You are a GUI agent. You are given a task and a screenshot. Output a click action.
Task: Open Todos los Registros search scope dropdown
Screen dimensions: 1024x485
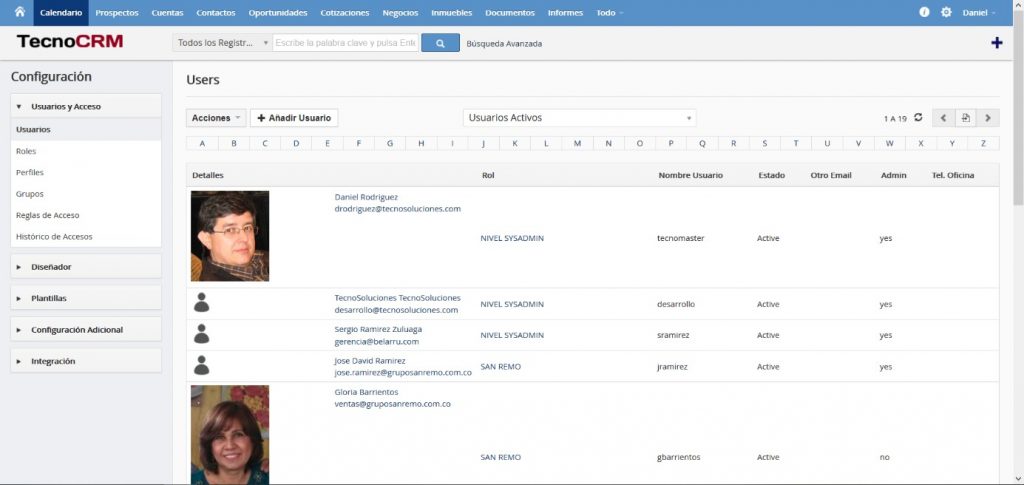point(221,43)
